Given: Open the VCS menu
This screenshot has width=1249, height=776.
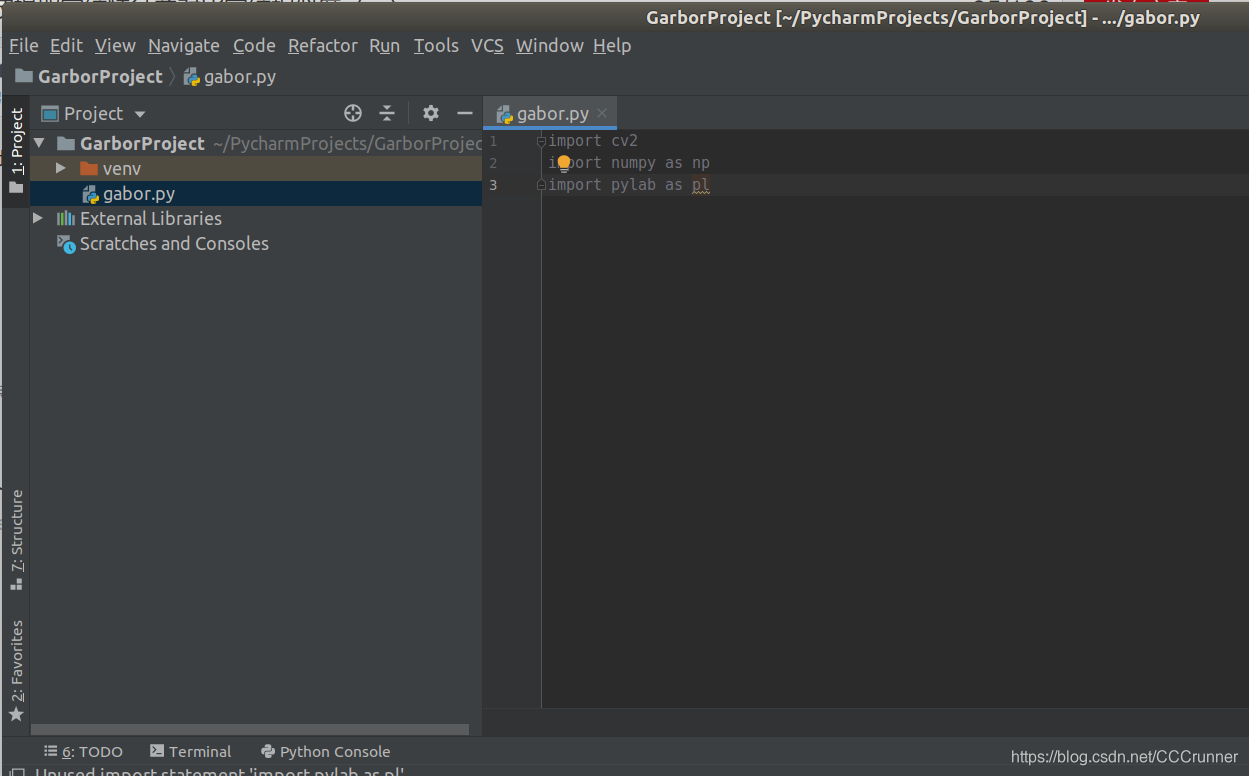Looking at the screenshot, I should click(x=487, y=45).
